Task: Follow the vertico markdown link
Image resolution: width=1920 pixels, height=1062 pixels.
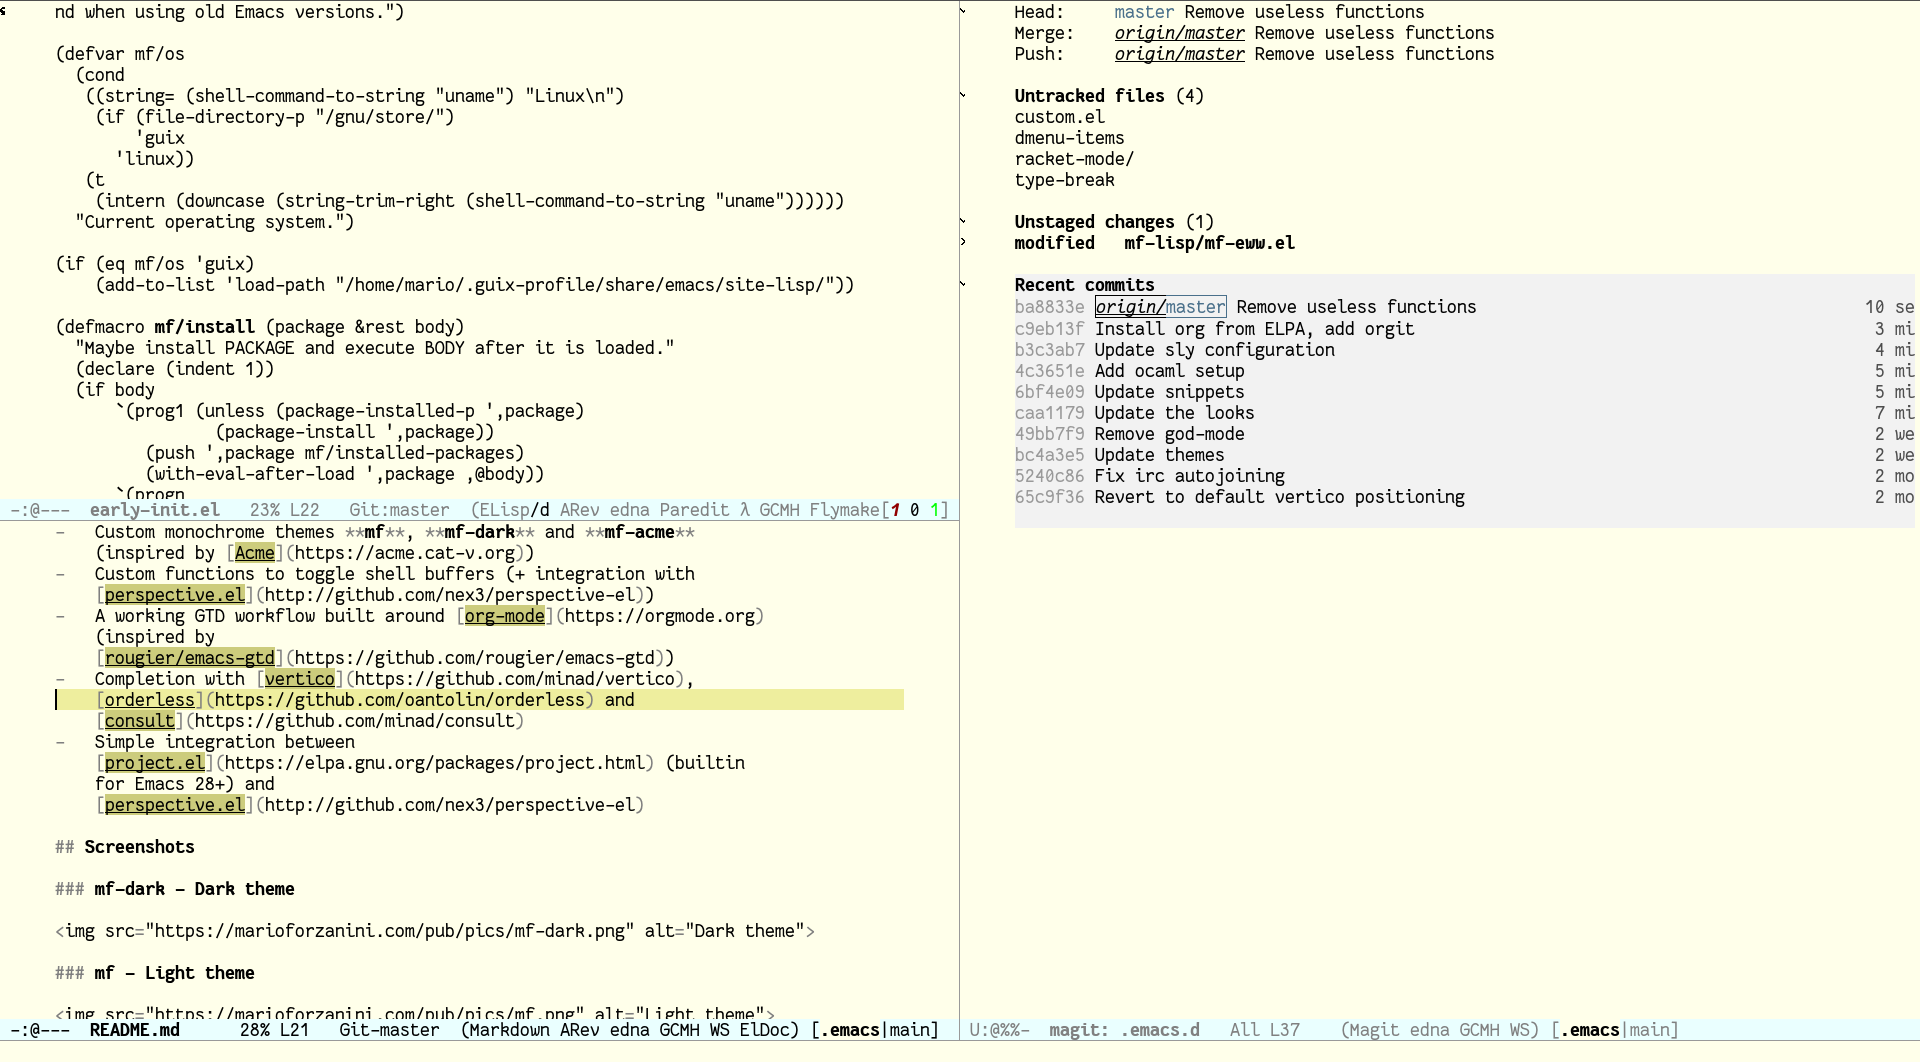Action: [299, 679]
